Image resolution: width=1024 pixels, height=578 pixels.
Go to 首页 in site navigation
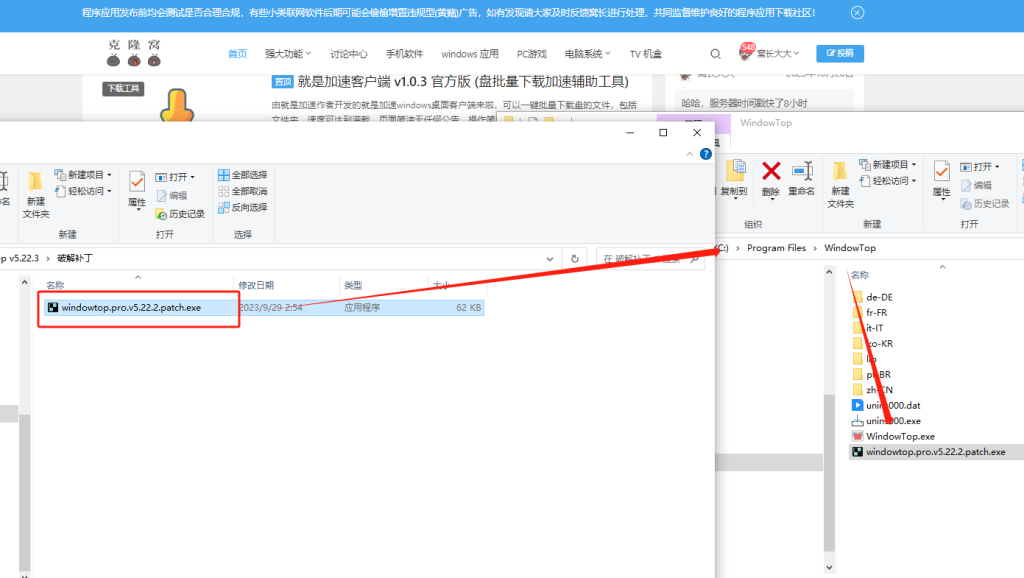pos(238,54)
